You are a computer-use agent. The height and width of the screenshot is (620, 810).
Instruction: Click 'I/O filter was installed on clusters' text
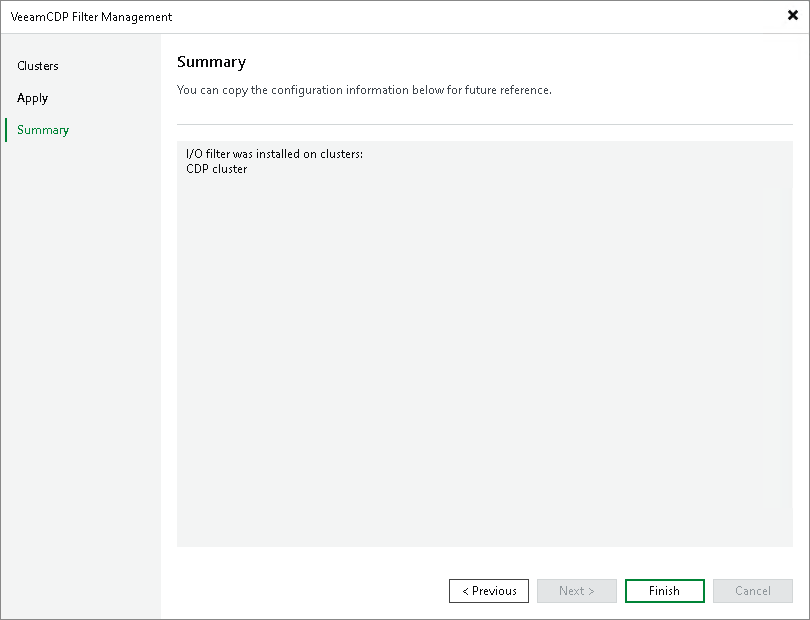coord(274,154)
